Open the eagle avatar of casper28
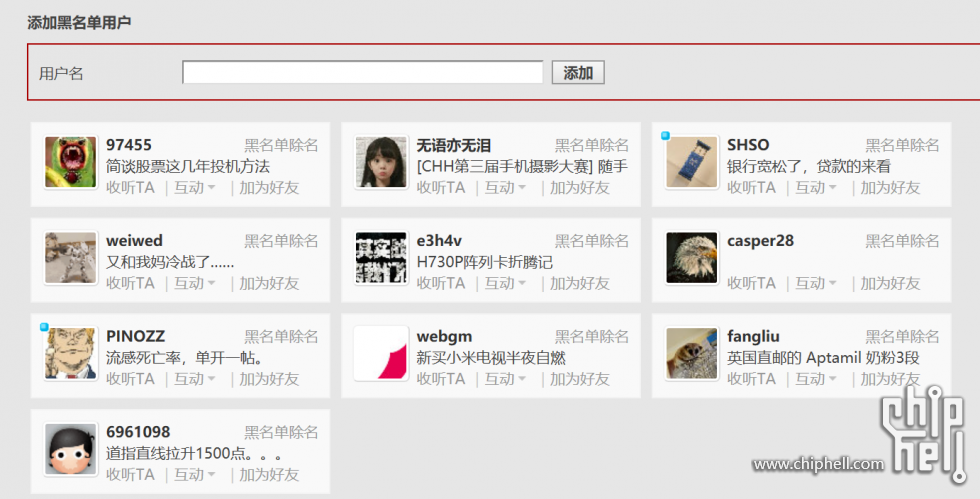Viewport: 980px width, 499px height. point(692,258)
